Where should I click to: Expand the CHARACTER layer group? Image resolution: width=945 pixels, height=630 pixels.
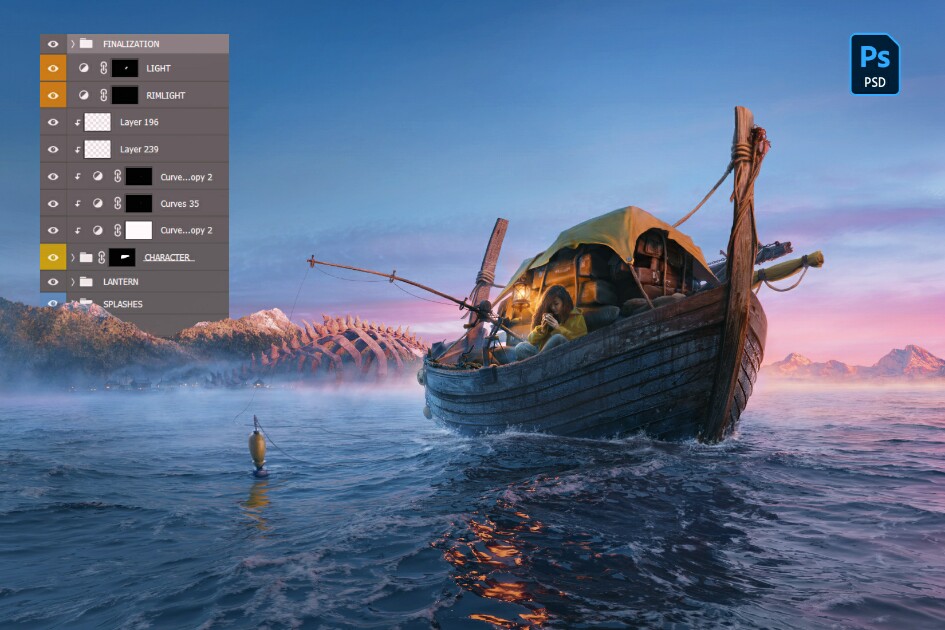pos(73,257)
